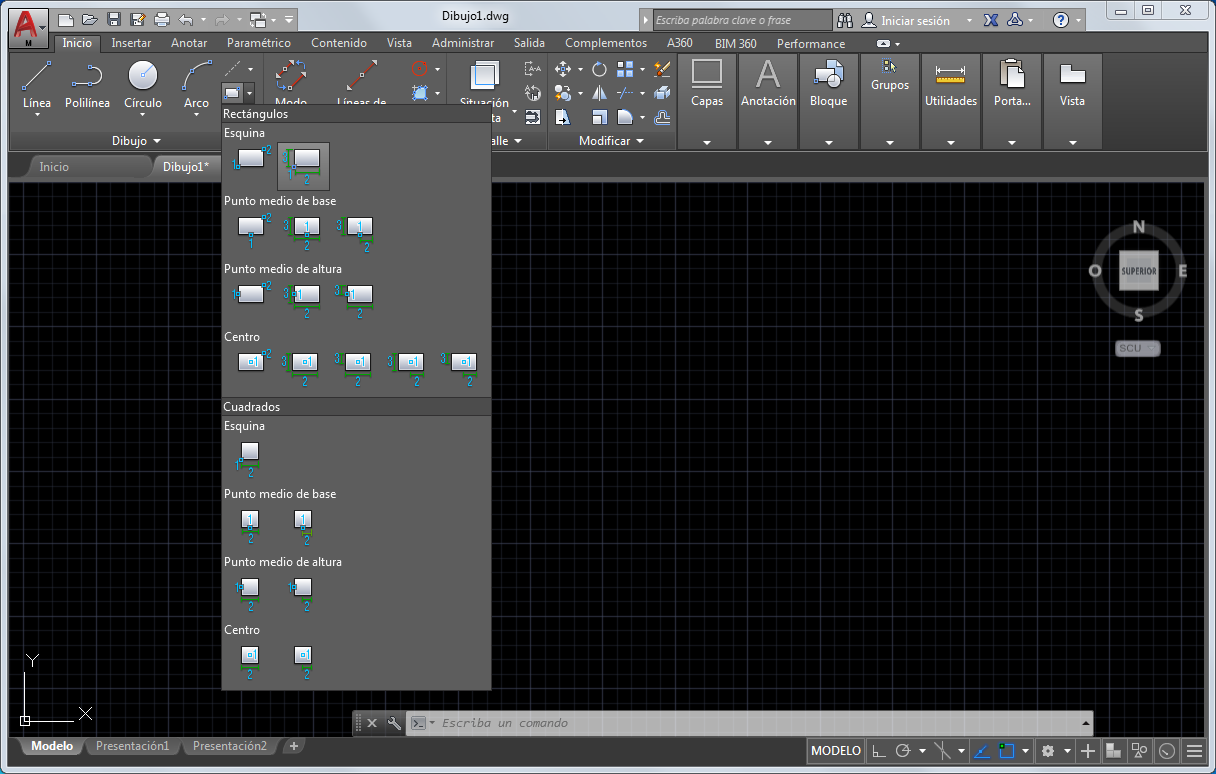Pick first rectangle option under Centro
This screenshot has height=774, width=1216.
click(x=251, y=362)
